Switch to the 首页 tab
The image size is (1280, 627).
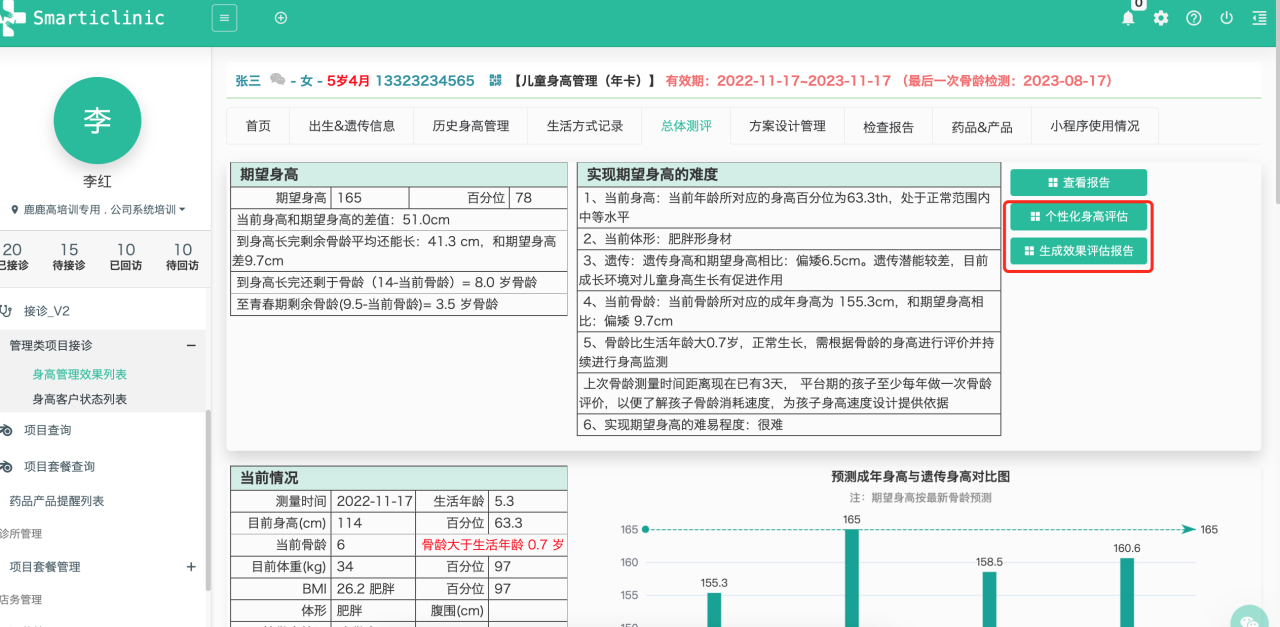pyautogui.click(x=258, y=126)
